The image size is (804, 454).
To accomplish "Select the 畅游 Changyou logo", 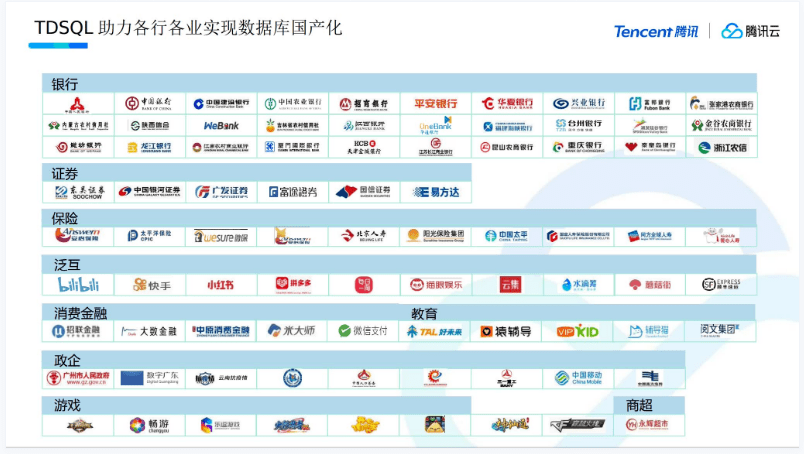I will click(149, 425).
